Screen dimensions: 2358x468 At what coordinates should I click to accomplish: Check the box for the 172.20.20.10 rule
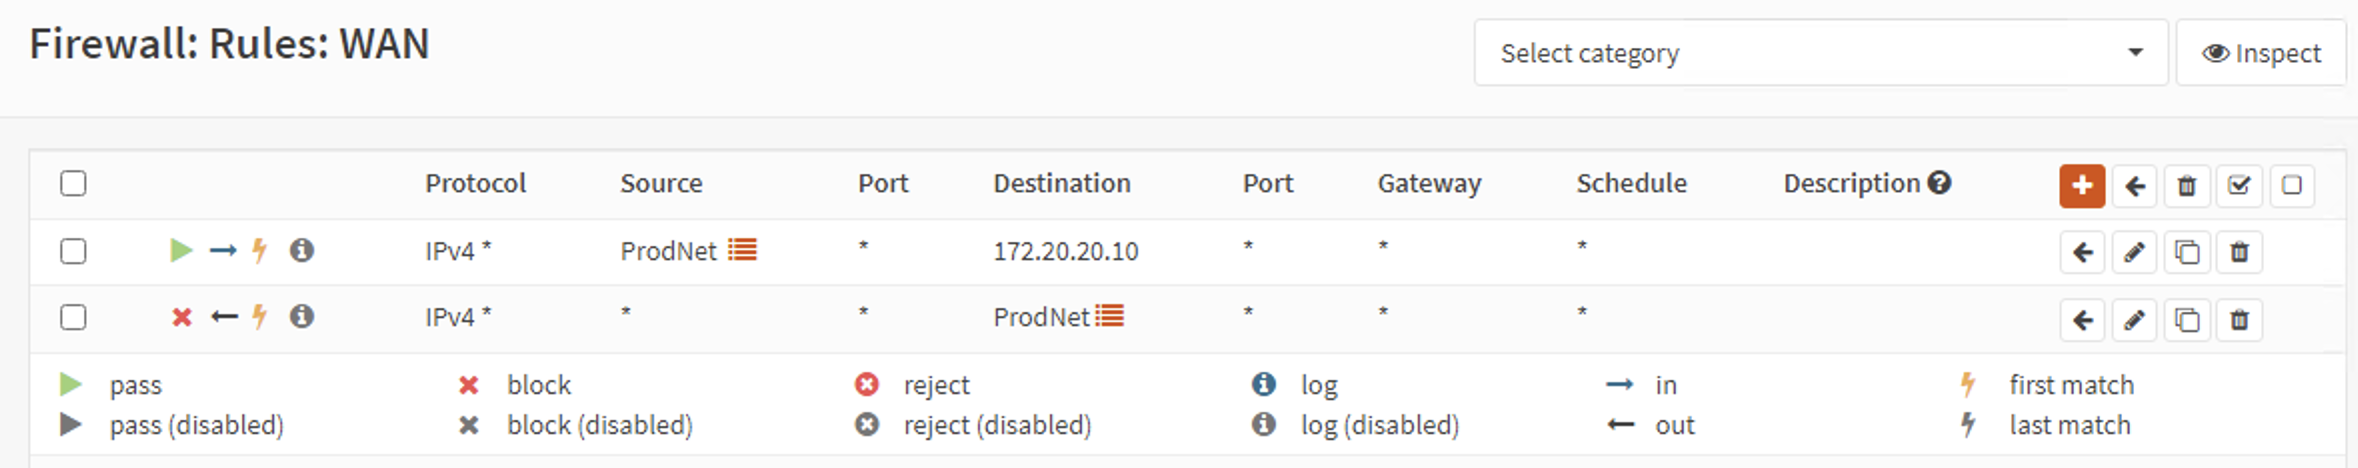click(x=73, y=251)
